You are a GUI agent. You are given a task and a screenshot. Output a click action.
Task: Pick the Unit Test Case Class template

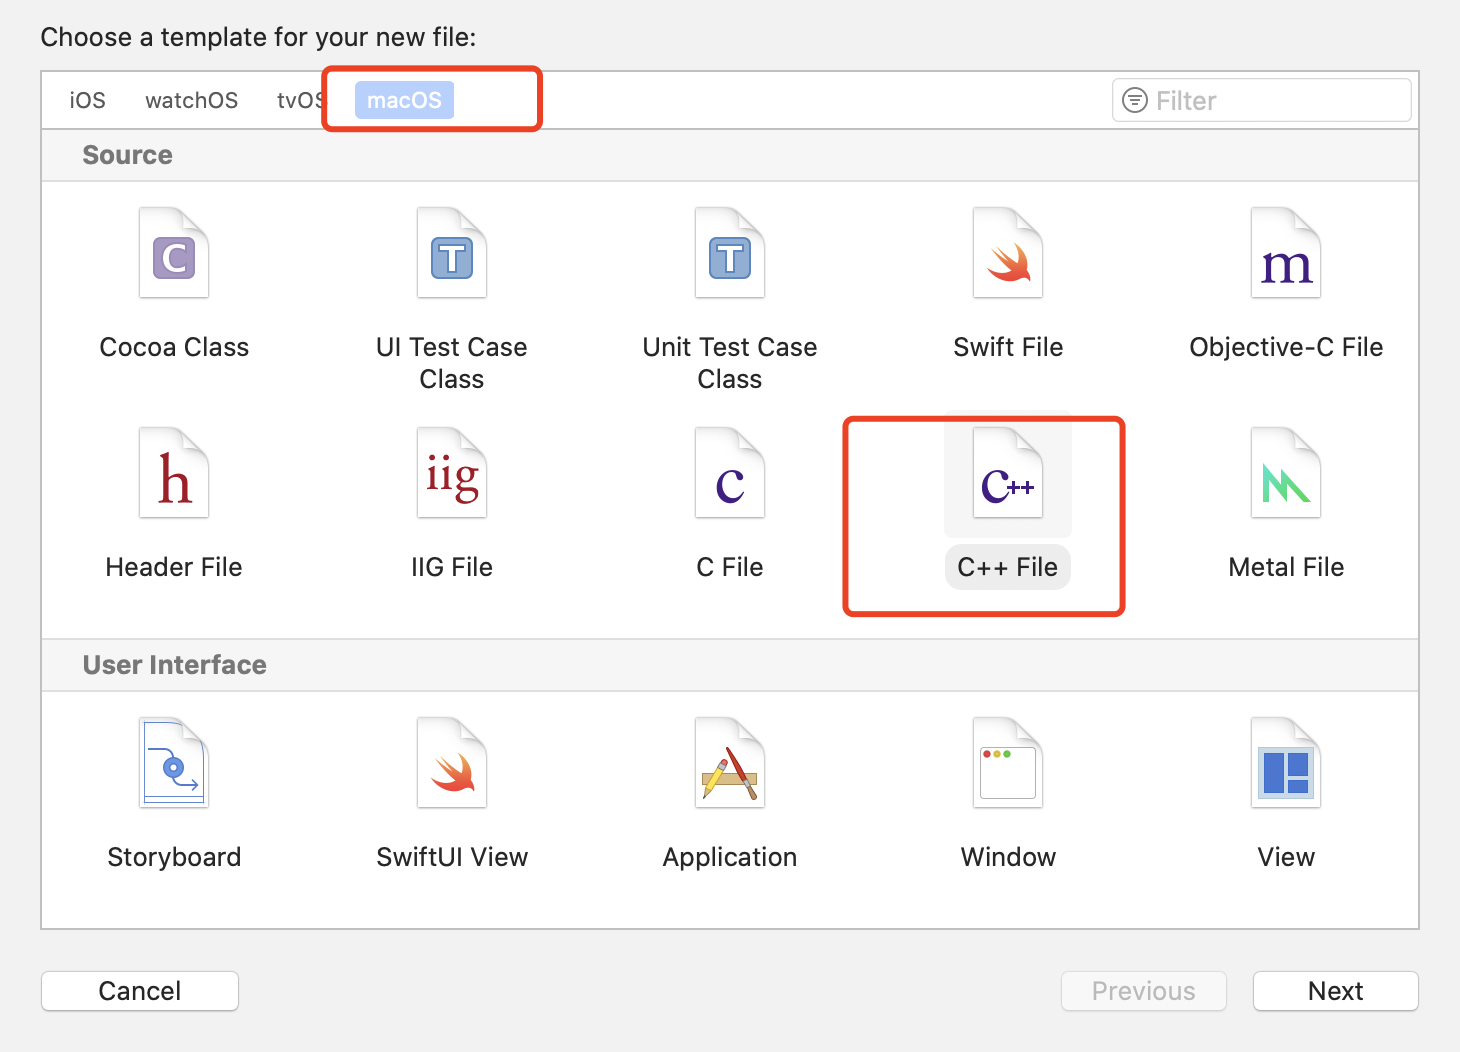[730, 254]
